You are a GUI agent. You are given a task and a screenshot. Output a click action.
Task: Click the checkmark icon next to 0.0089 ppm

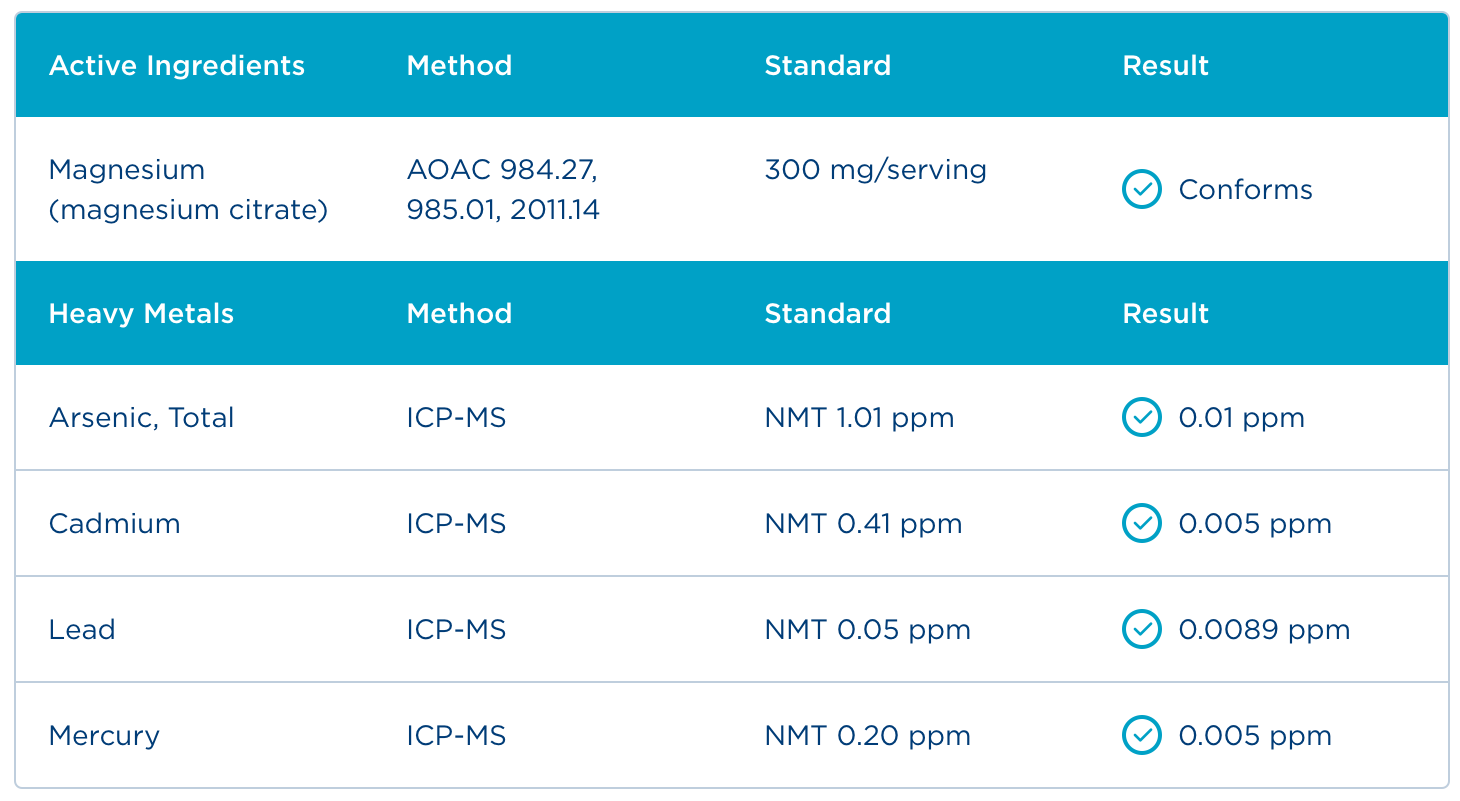pyautogui.click(x=1141, y=629)
